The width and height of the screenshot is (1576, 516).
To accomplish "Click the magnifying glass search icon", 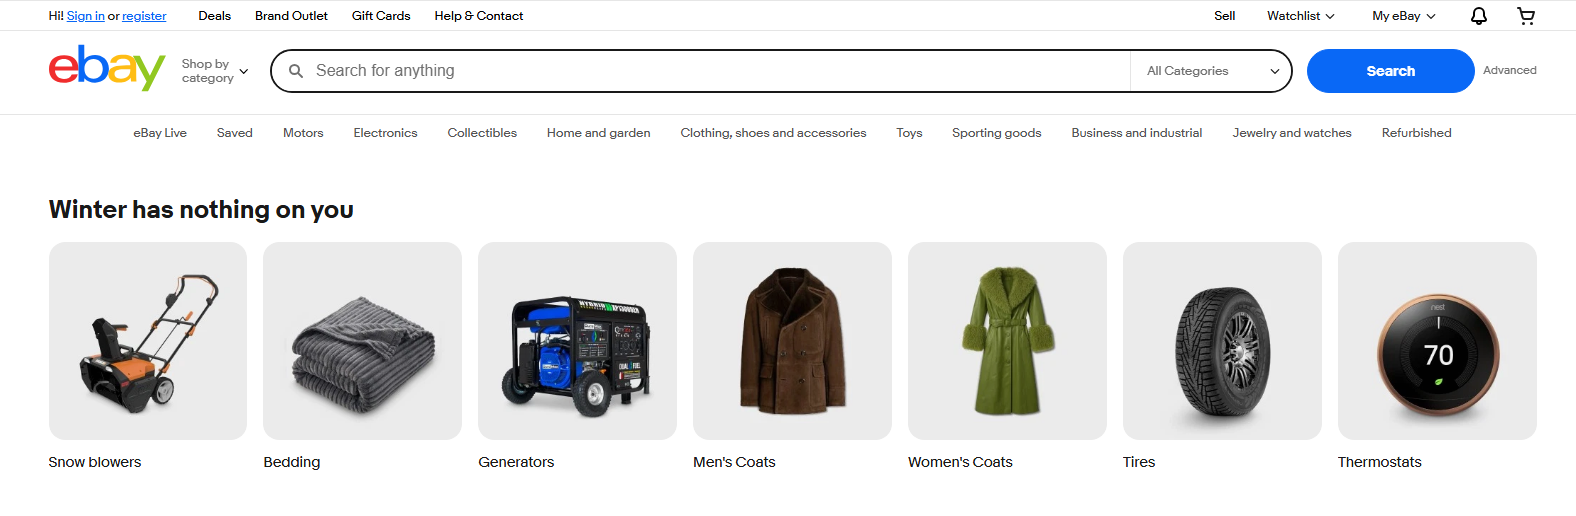I will 296,71.
